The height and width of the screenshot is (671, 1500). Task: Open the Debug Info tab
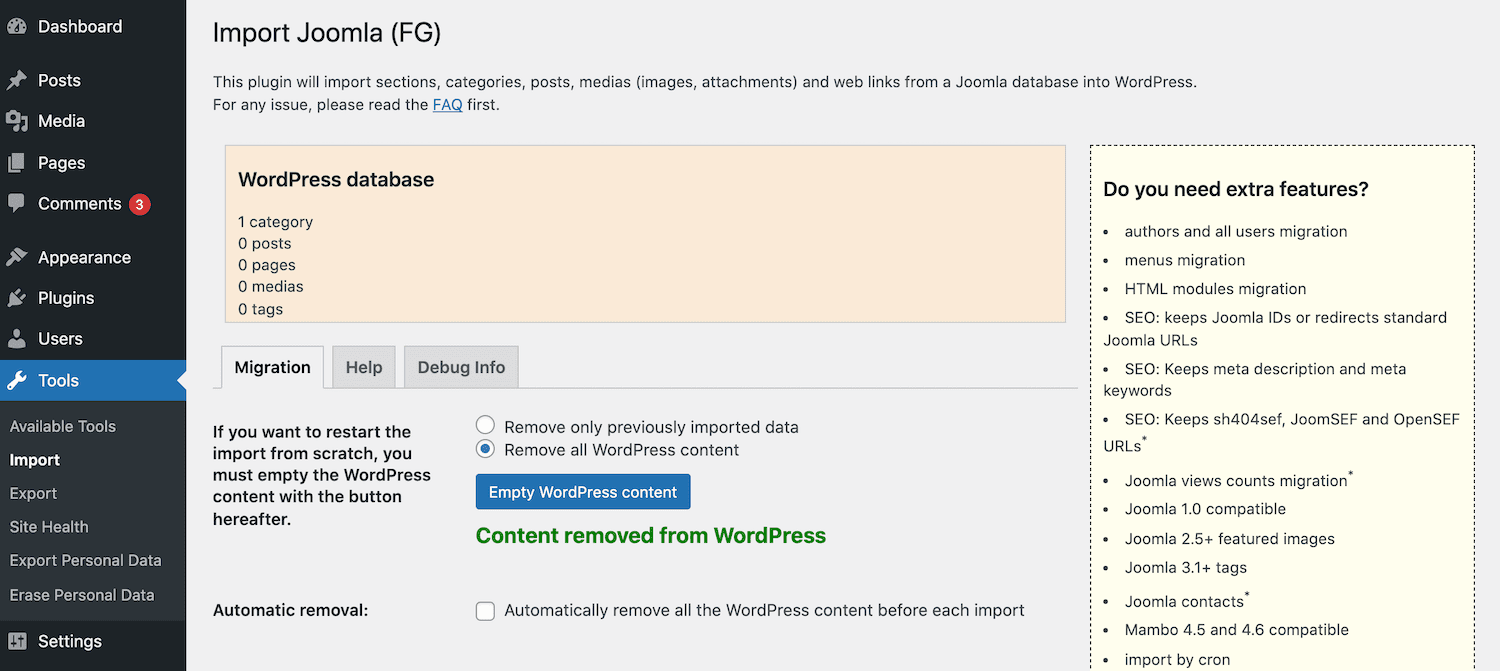[x=460, y=367]
